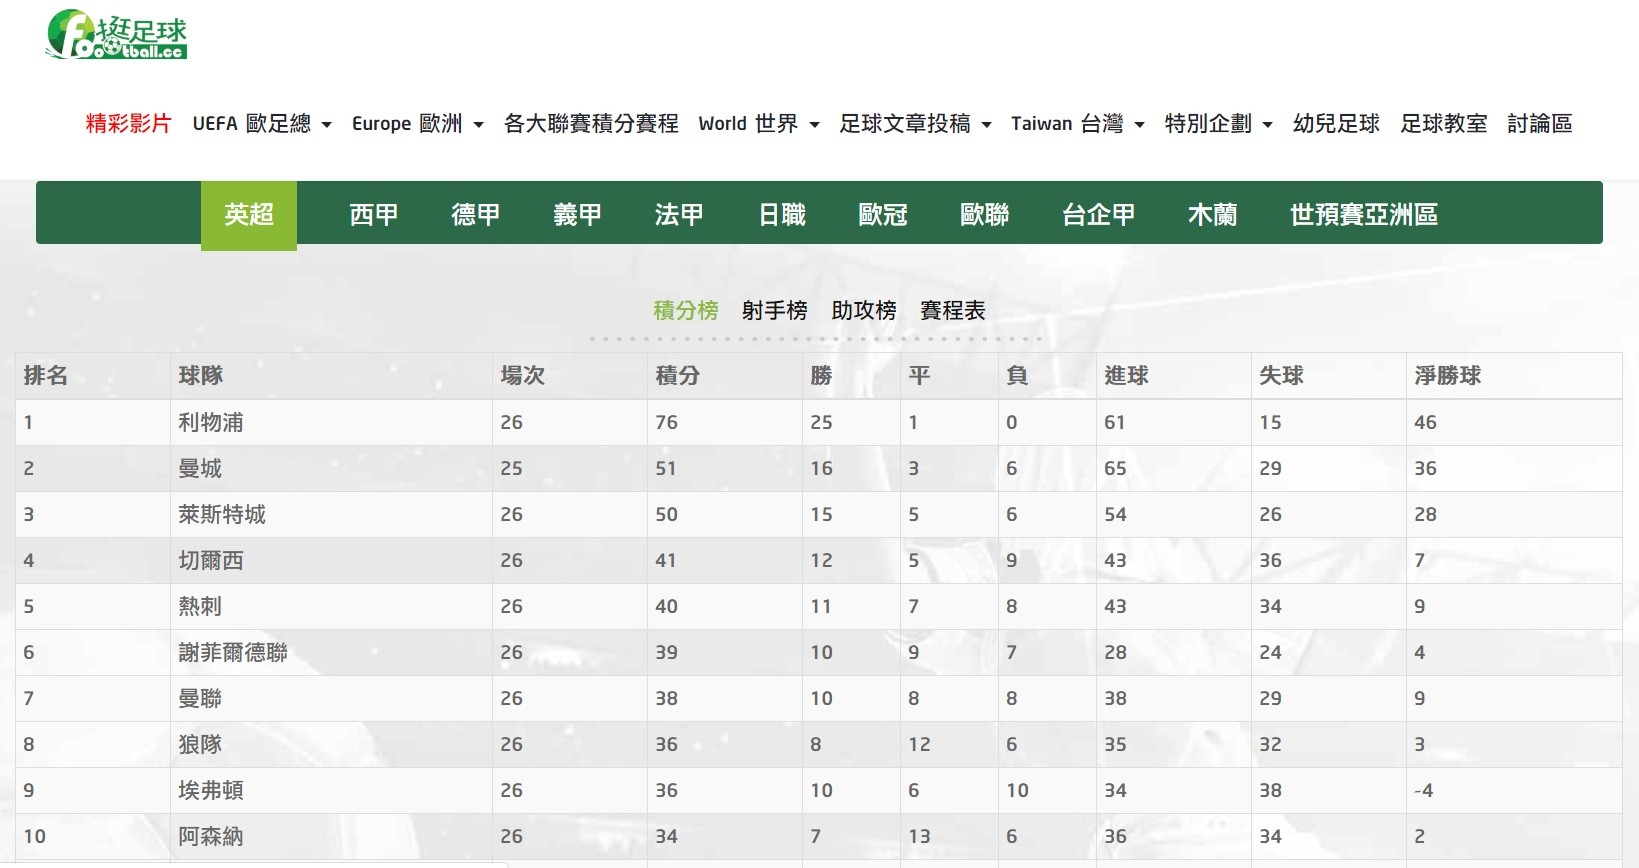1639x868 pixels.
Task: Switch to the 西甲 league tab
Action: coord(374,215)
